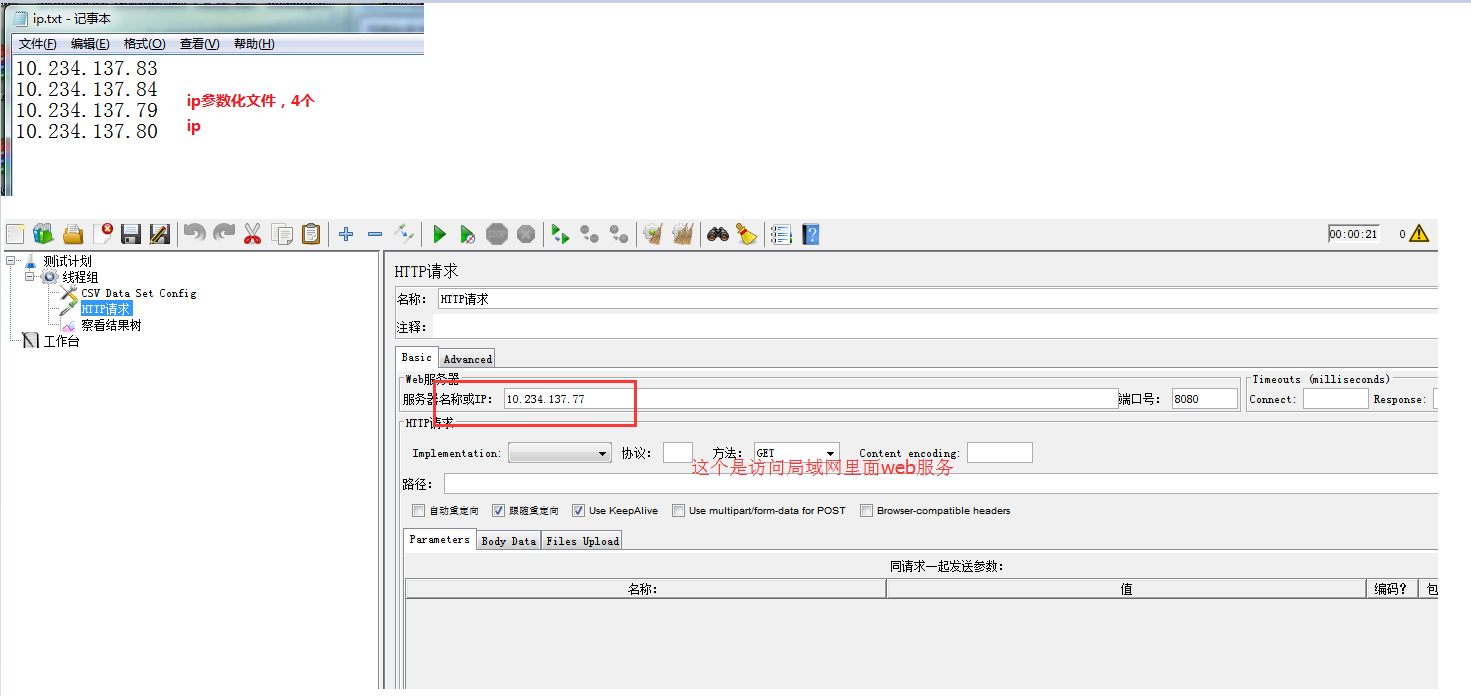
Task: Switch to the Advanced tab
Action: tap(467, 359)
